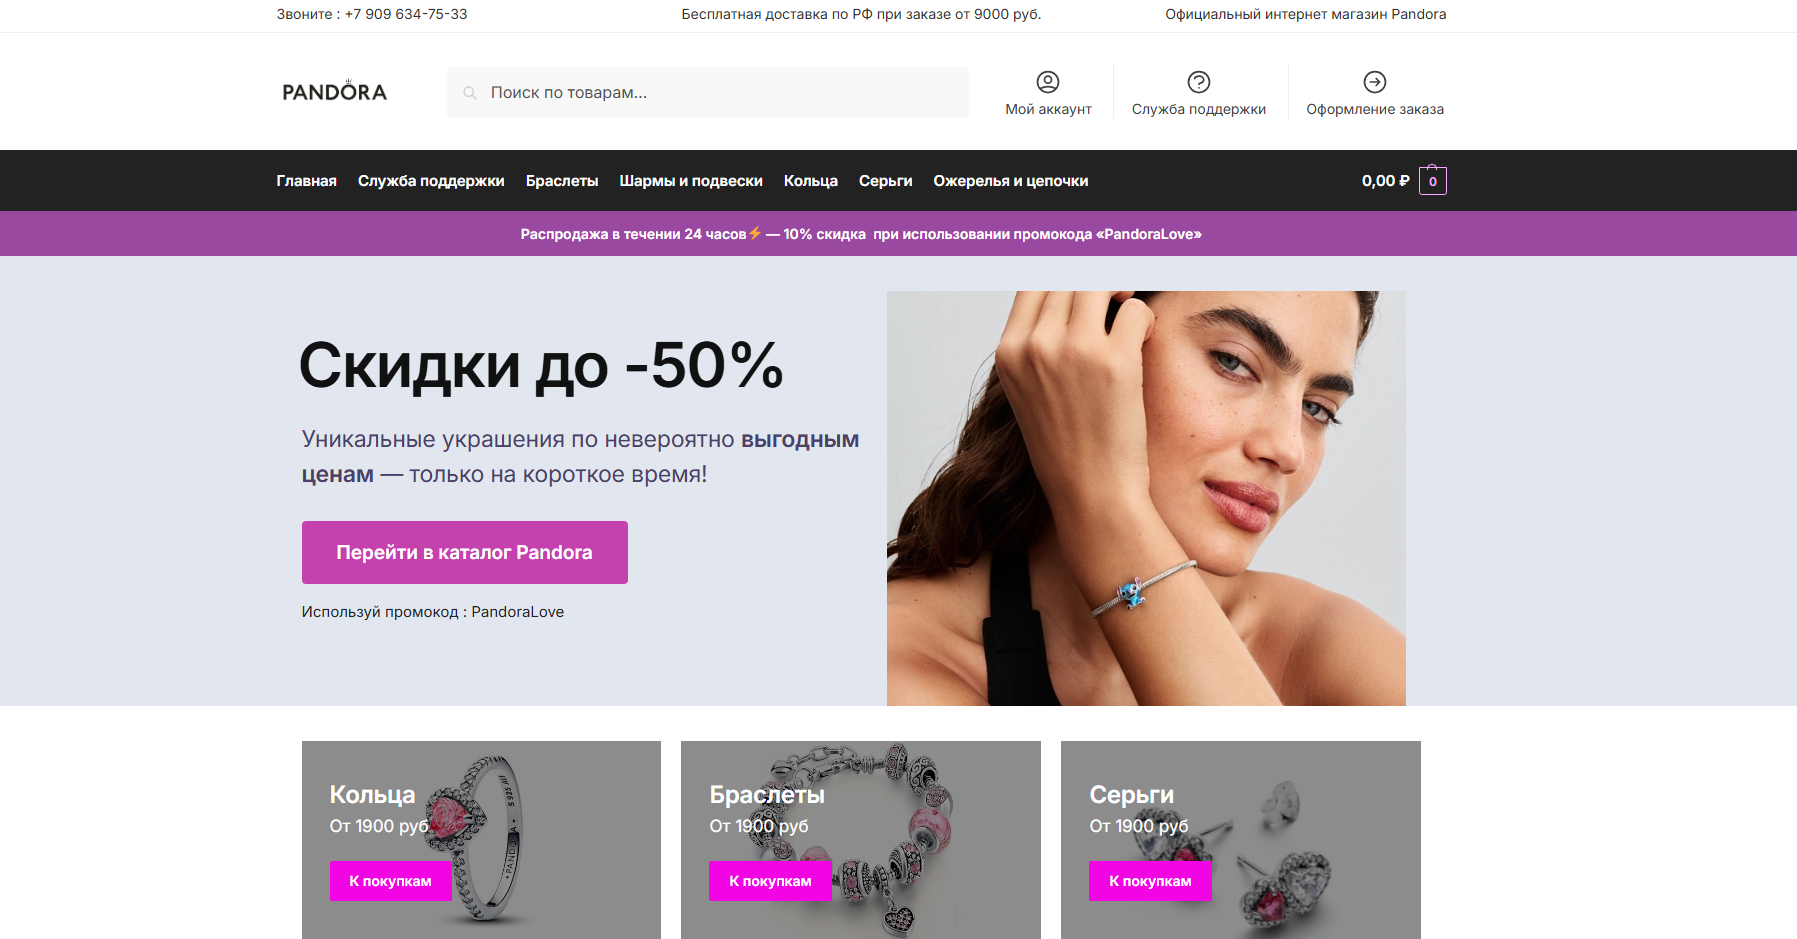
Task: Click the Оформление заказа arrow icon
Action: 1375,82
